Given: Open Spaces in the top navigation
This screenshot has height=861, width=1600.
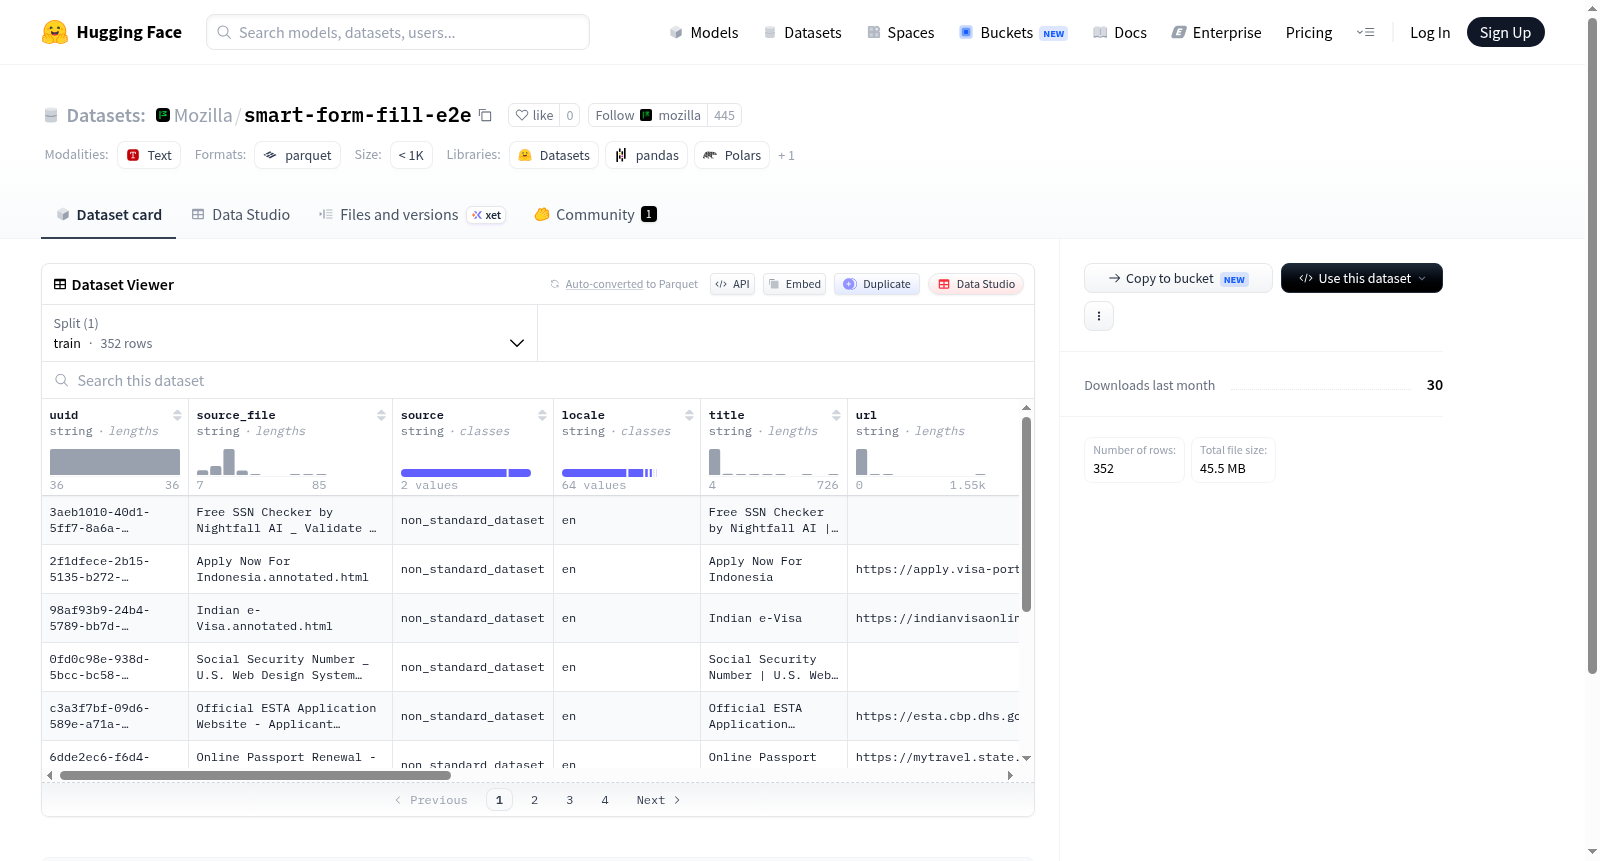Looking at the screenshot, I should coord(900,32).
